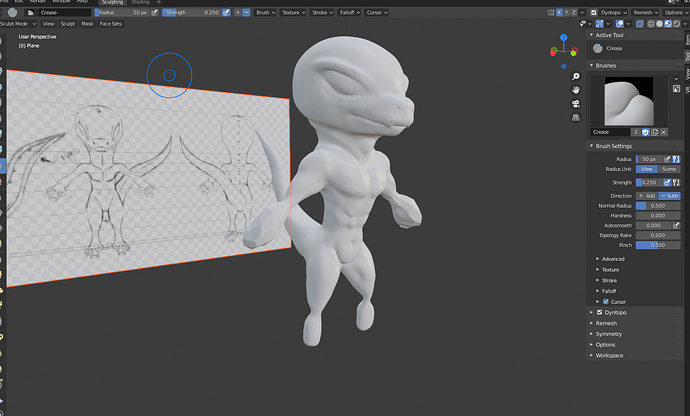Viewport: 690px width, 416px height.
Task: Open the Falloff dropdown in header
Action: [x=350, y=12]
